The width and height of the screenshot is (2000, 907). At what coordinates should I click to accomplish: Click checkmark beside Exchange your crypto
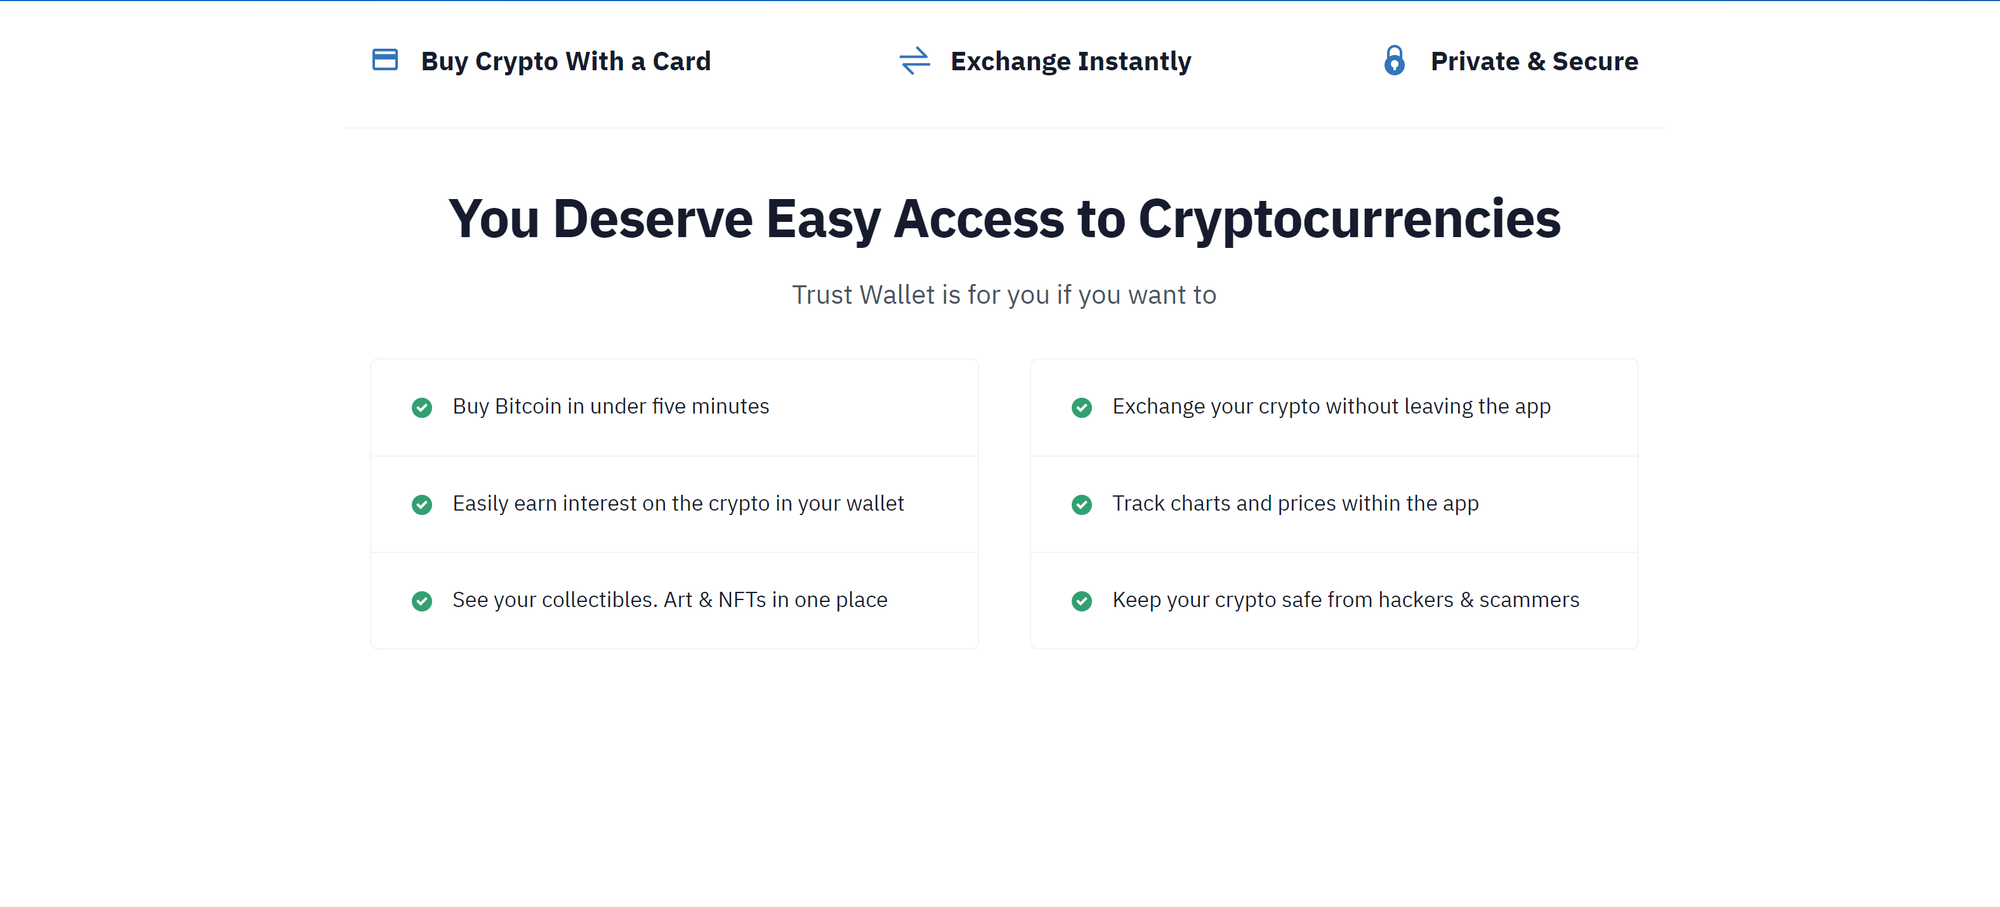click(x=1082, y=408)
